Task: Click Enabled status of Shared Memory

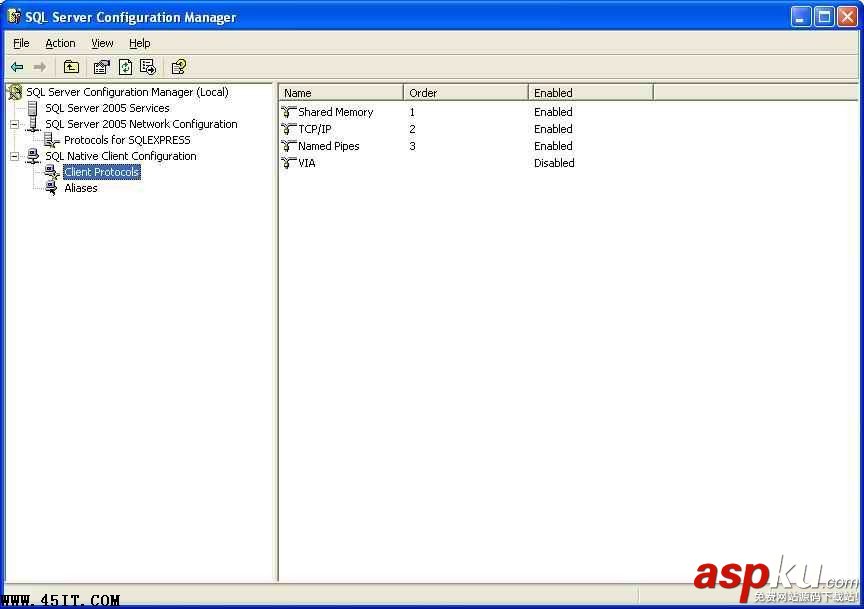Action: pyautogui.click(x=553, y=112)
